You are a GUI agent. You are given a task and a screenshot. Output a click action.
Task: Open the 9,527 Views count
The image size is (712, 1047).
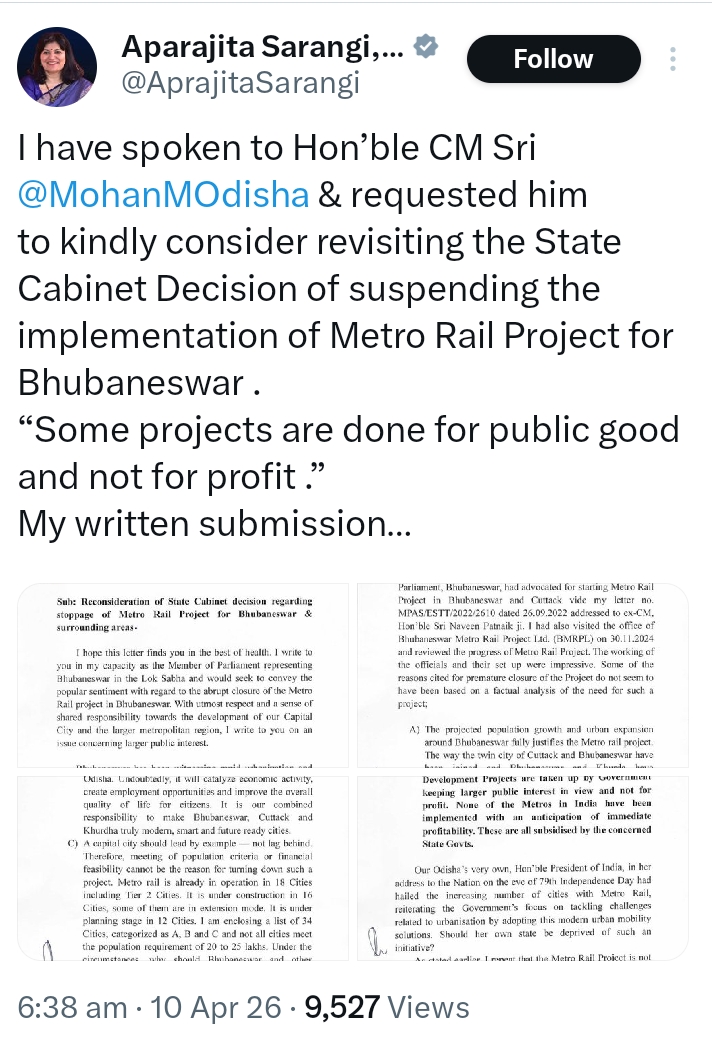coord(385,1008)
